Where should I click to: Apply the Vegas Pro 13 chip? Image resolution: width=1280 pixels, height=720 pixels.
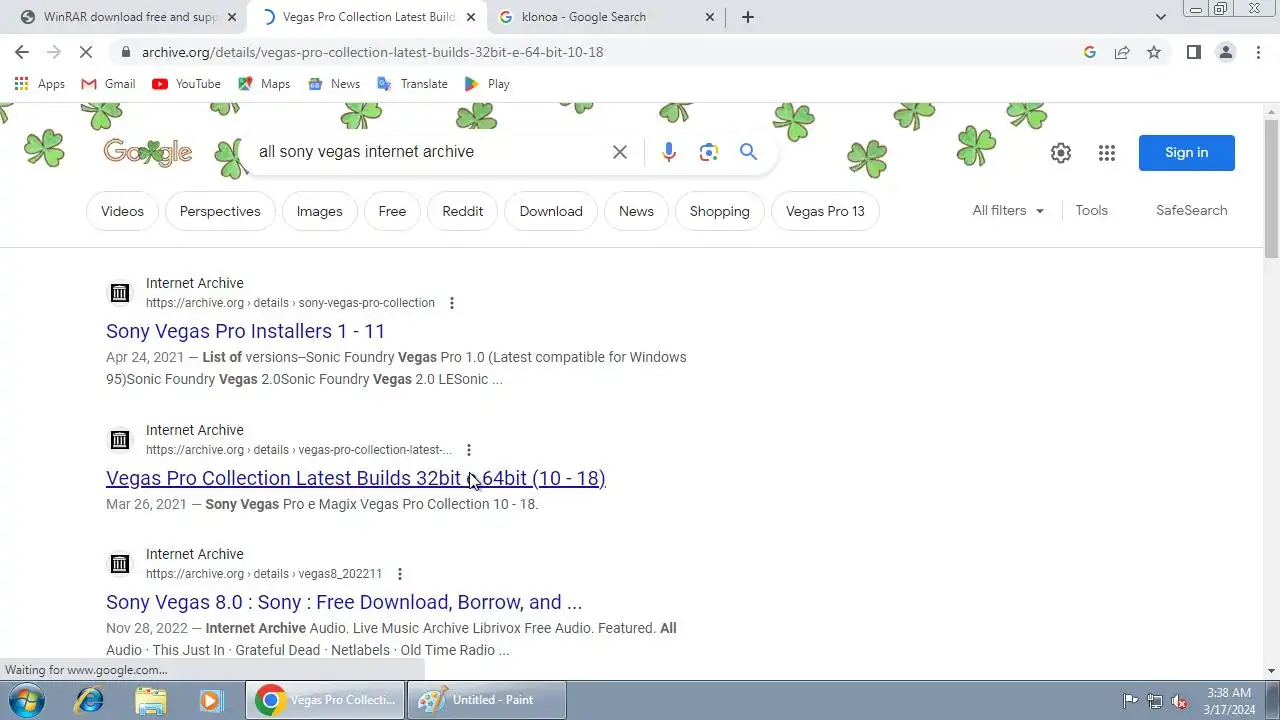pos(825,211)
